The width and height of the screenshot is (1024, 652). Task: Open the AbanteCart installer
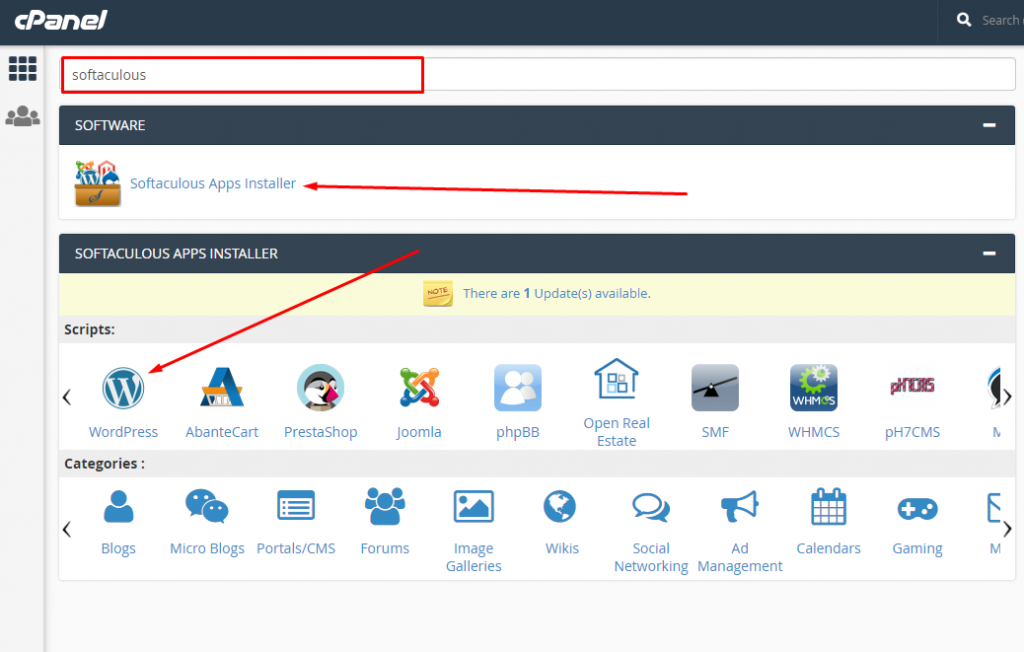tap(221, 388)
